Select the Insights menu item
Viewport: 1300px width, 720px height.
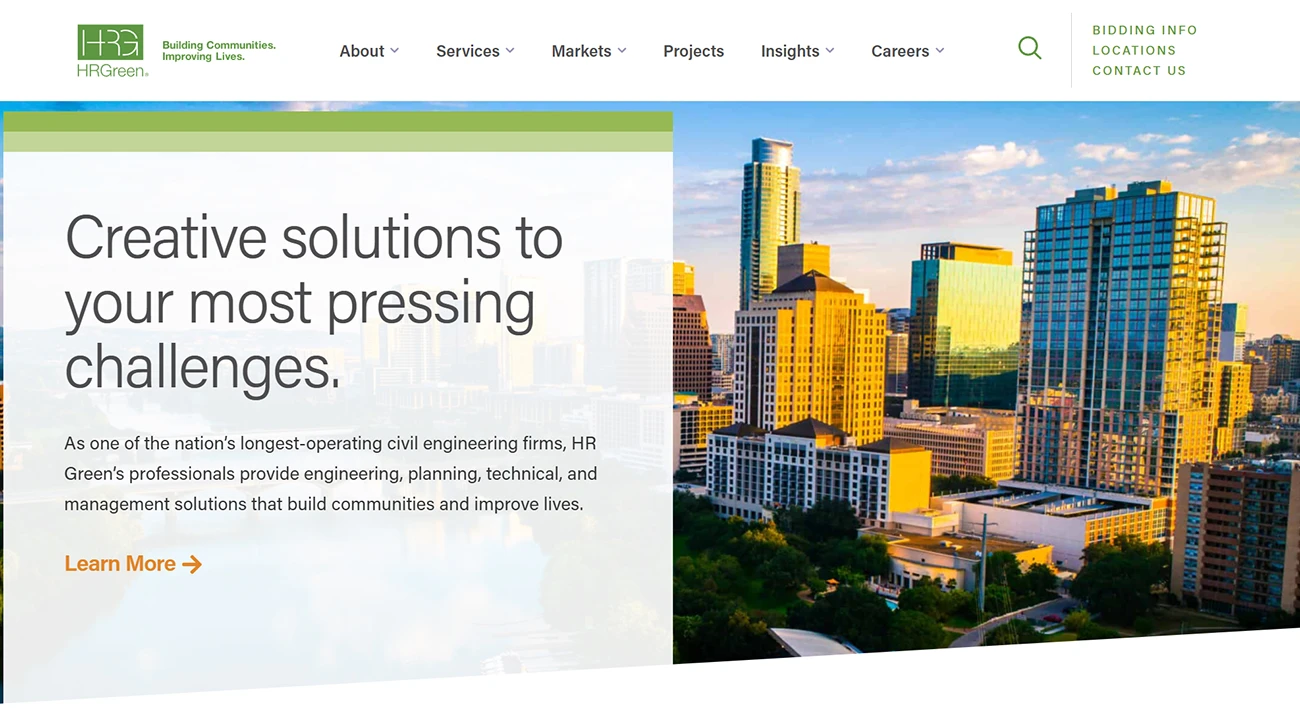[790, 51]
